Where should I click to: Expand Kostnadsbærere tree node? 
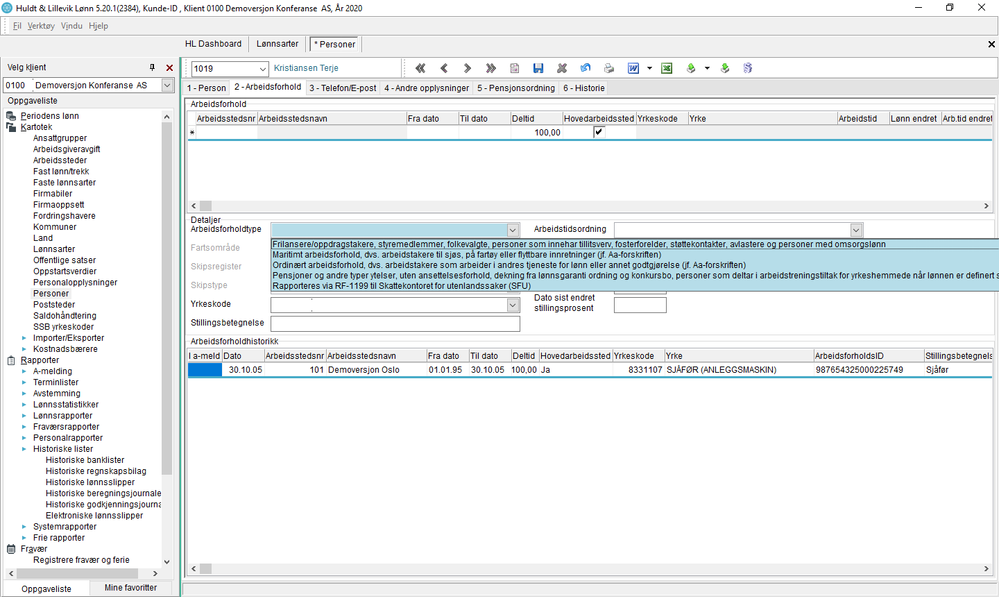tap(24, 349)
